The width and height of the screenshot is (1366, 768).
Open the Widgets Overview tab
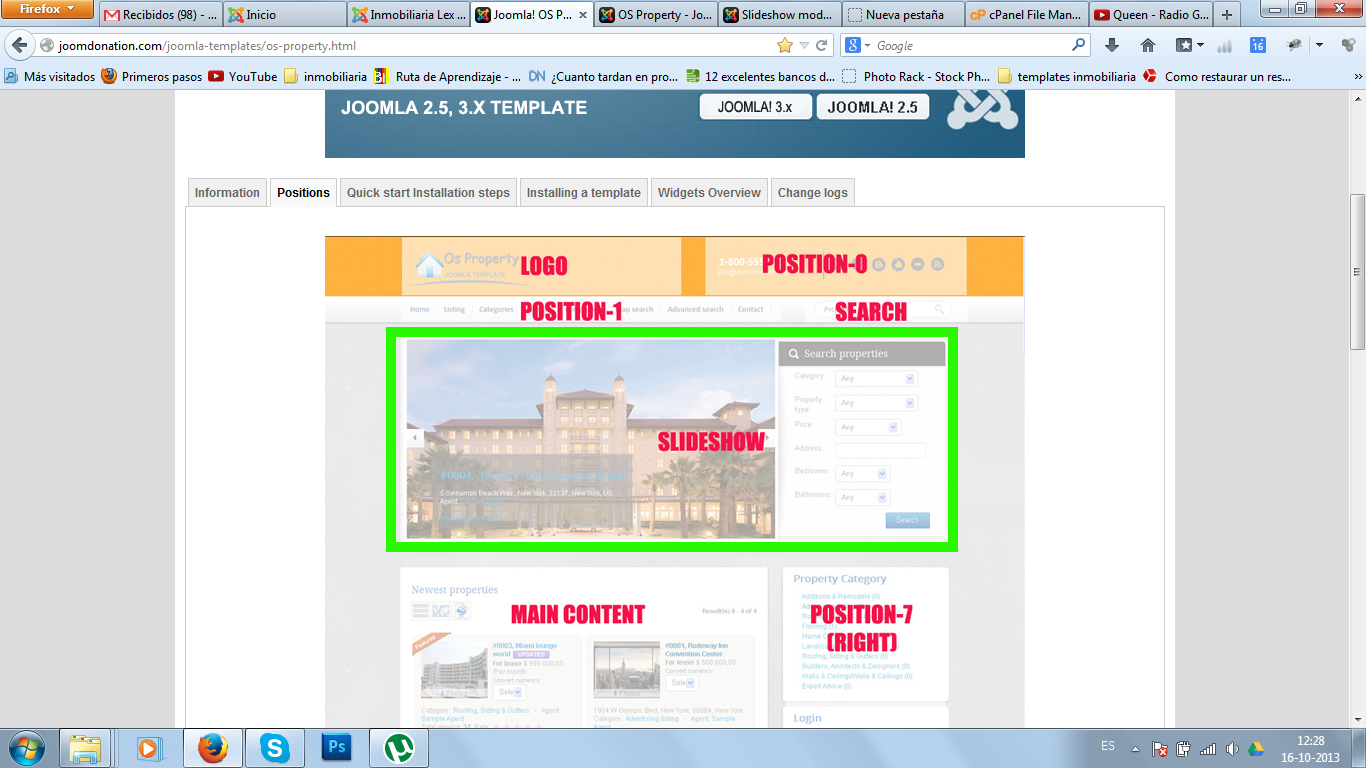click(709, 193)
